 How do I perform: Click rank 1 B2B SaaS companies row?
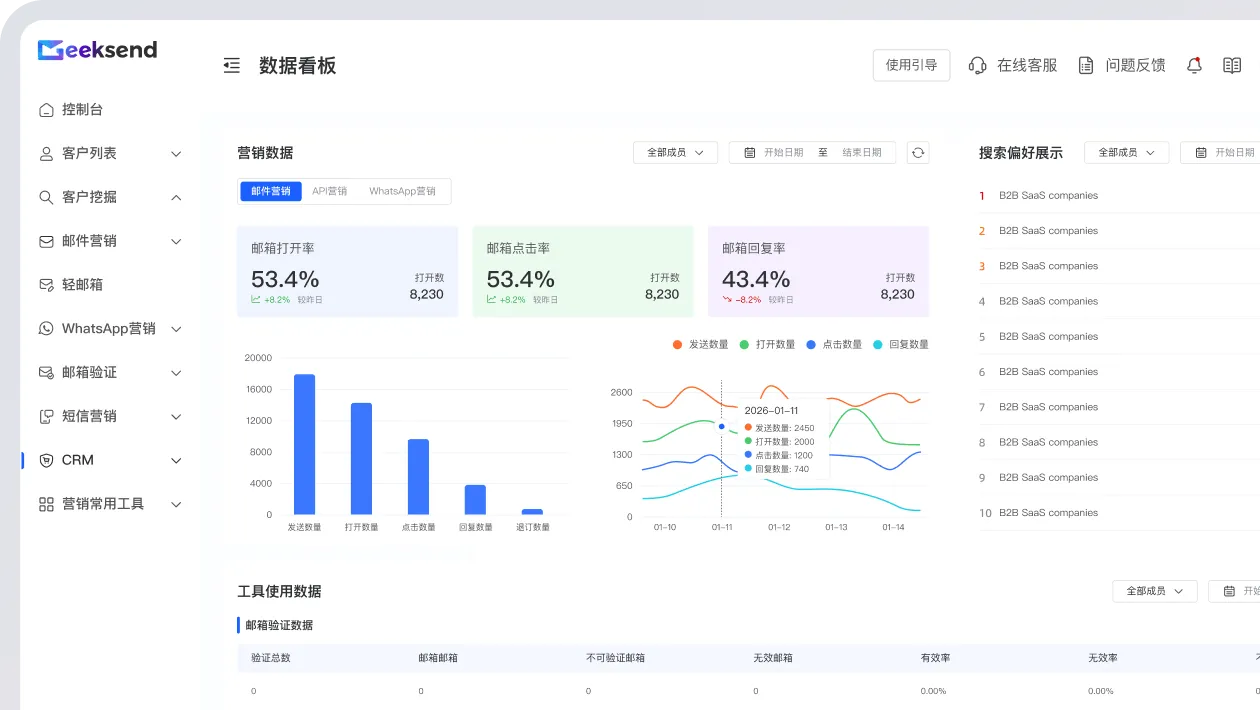pos(1119,196)
